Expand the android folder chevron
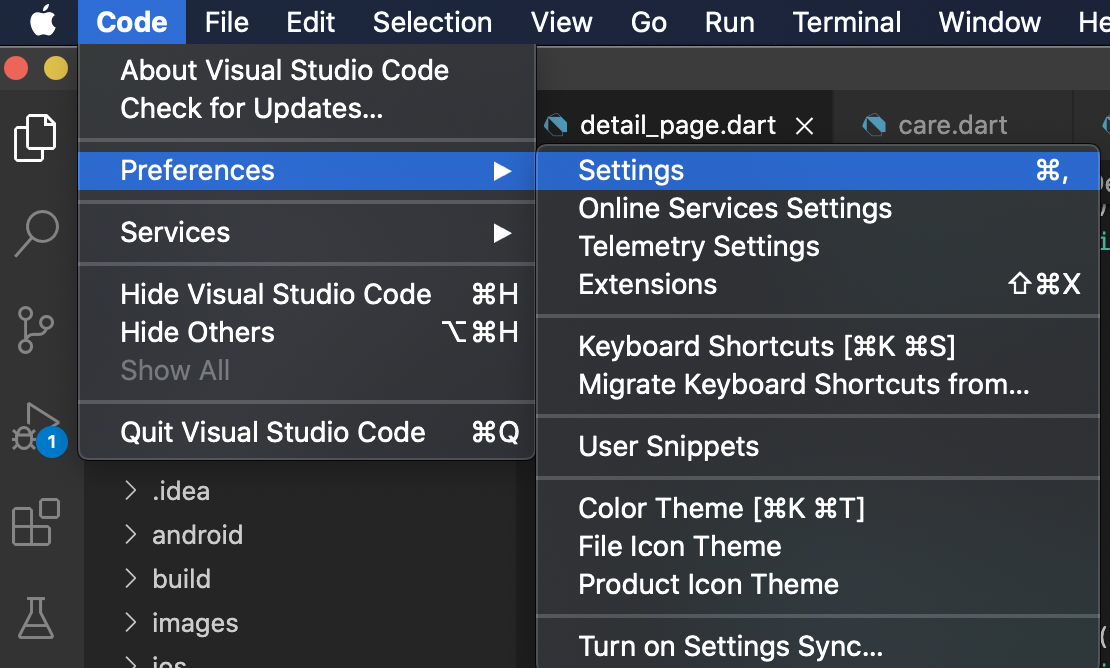1110x668 pixels. coord(130,534)
